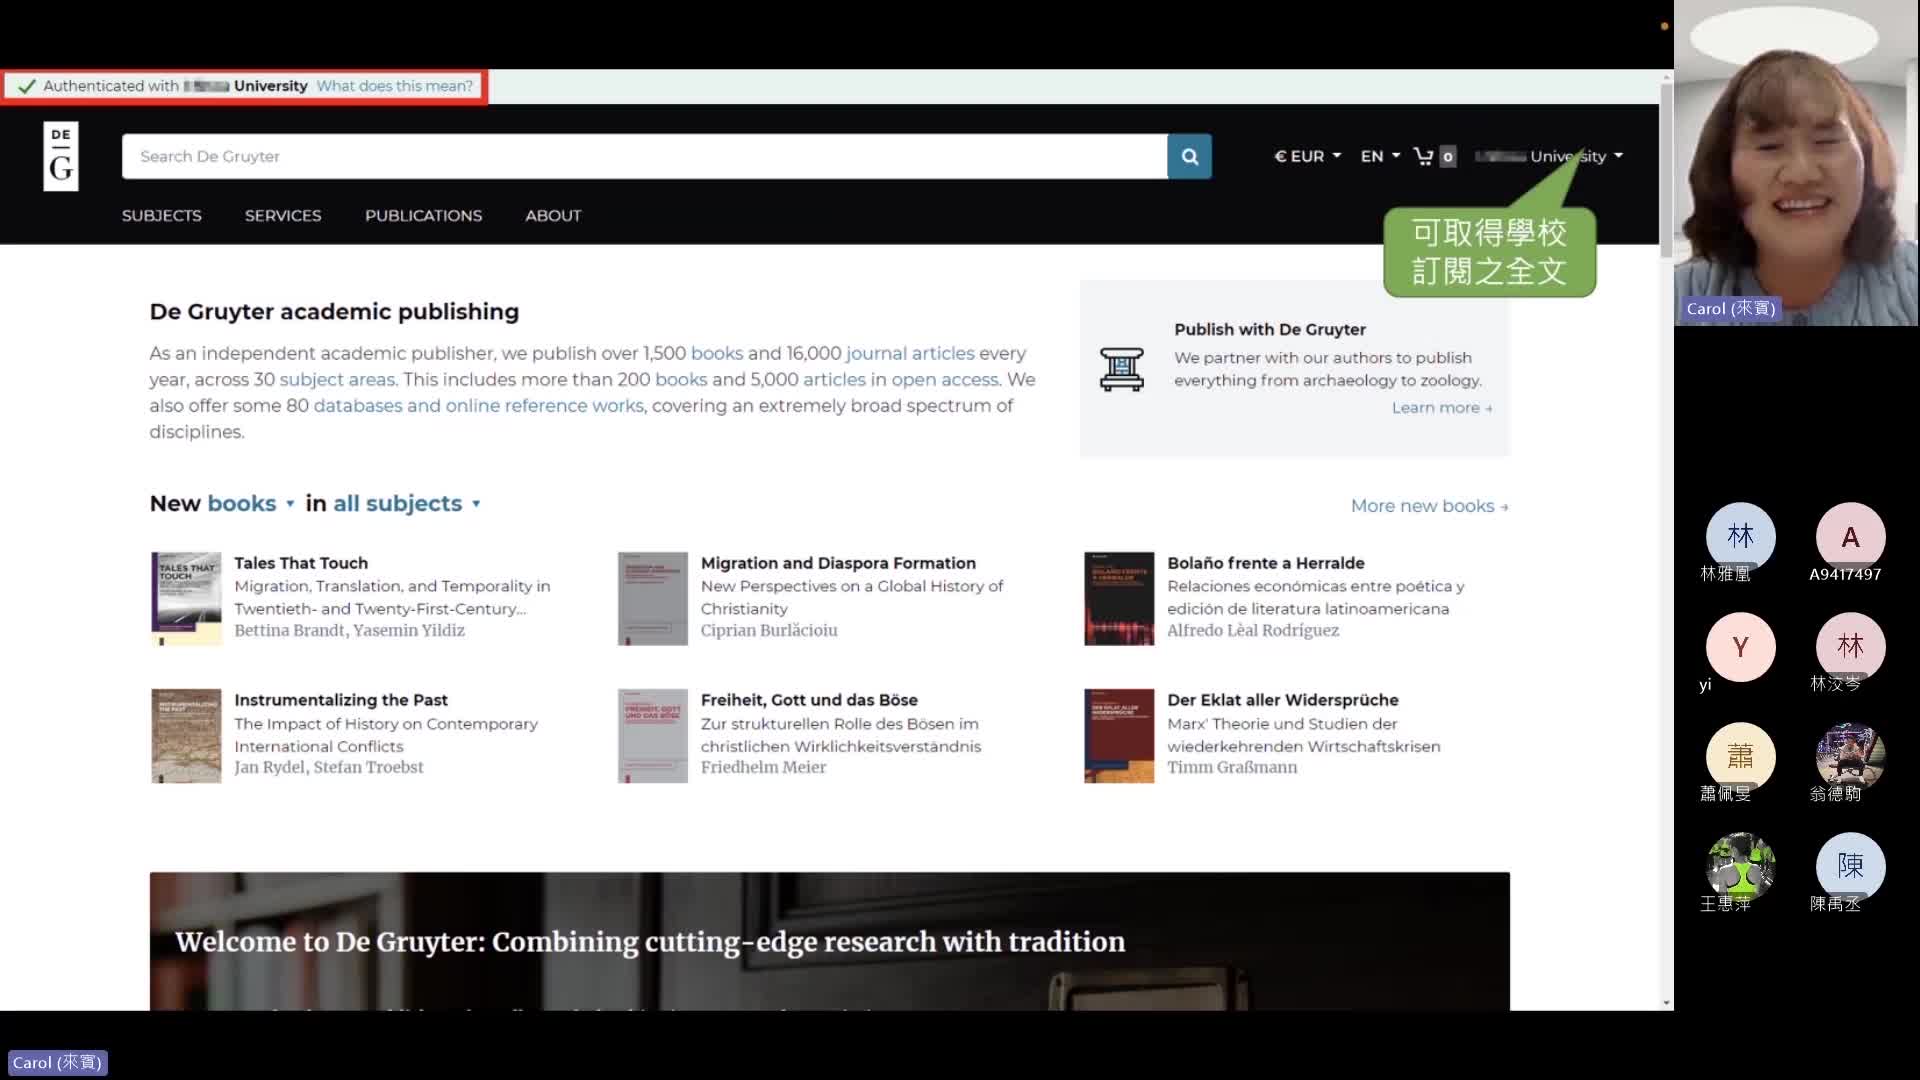This screenshot has width=1920, height=1080.
Task: Click the 'journal articles' link
Action: [910, 353]
